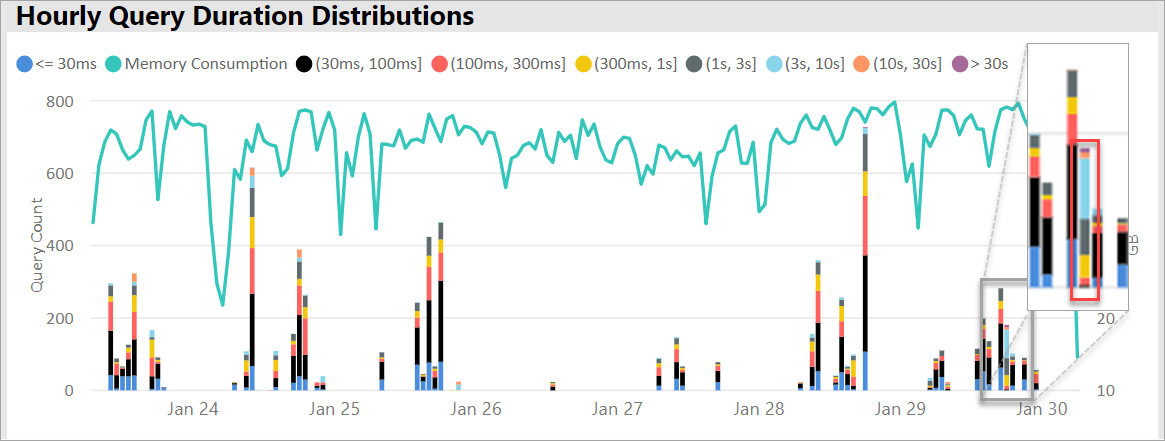Screen dimensions: 1165x441
Task: Select the '(3s, 10s]' legend label
Action: pos(817,64)
